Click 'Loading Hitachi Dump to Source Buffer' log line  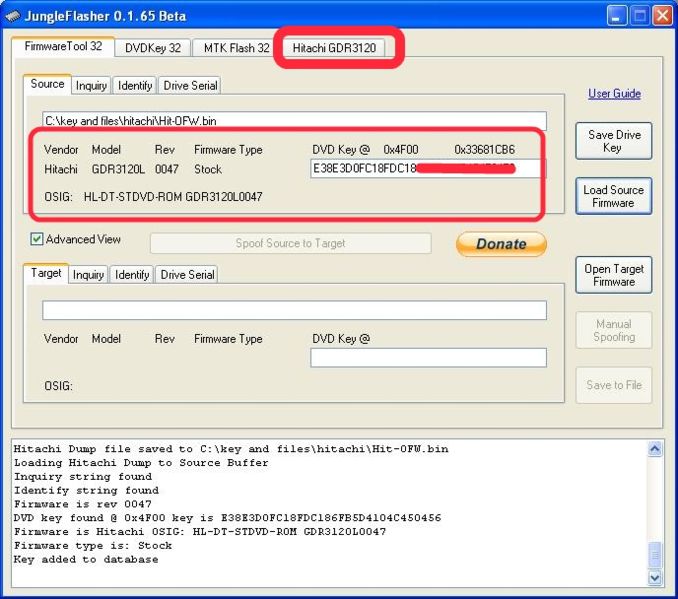point(141,462)
